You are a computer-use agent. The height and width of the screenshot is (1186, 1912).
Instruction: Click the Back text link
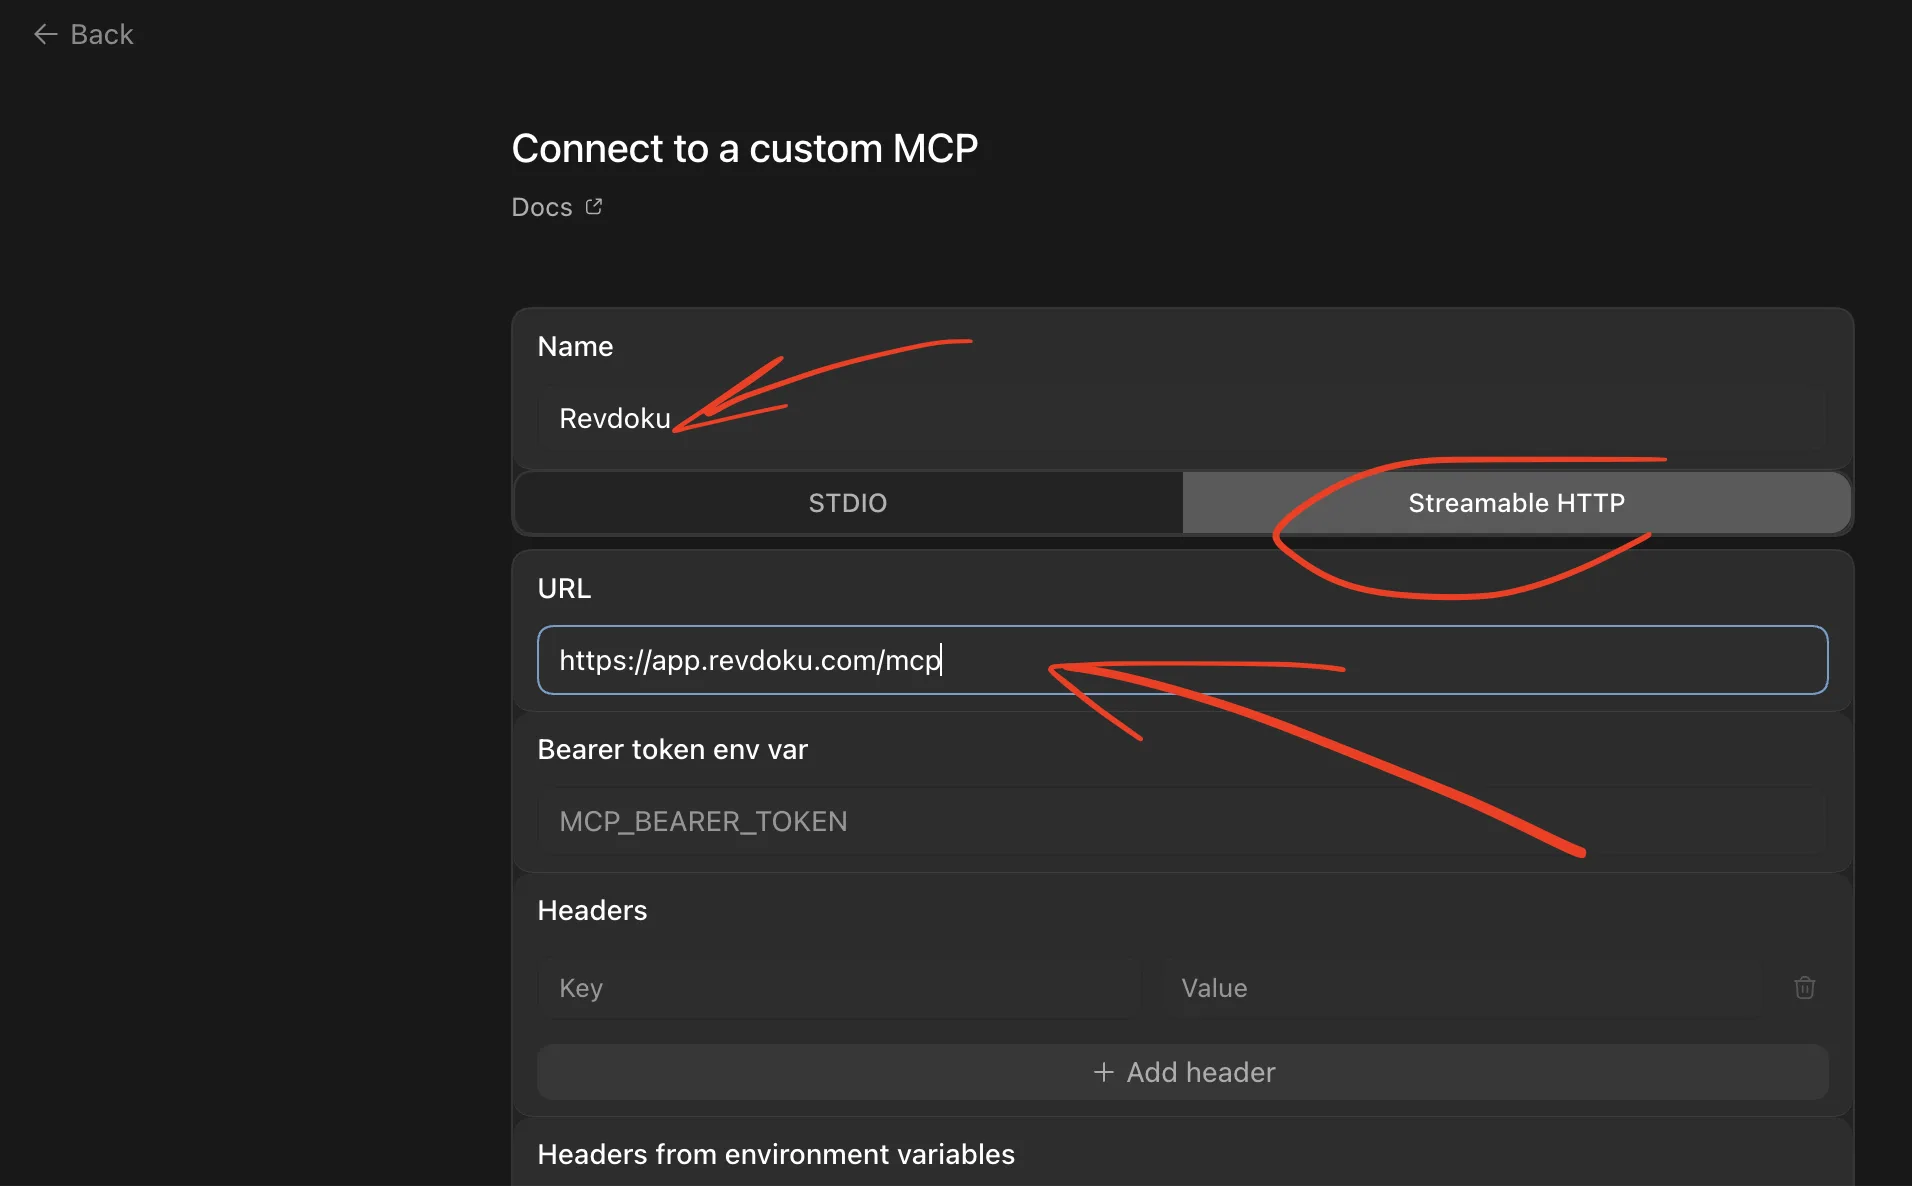click(102, 35)
